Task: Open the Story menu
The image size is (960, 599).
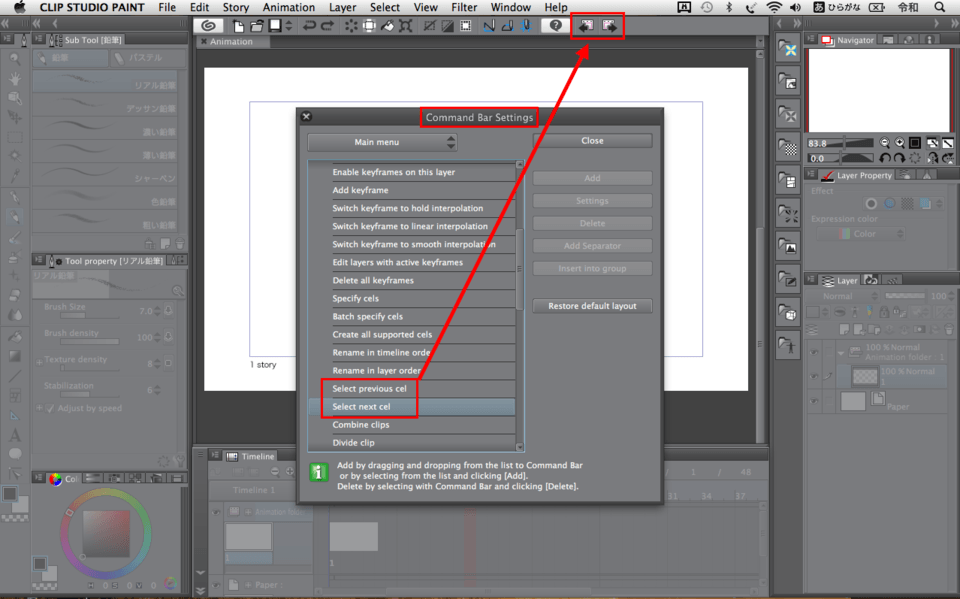Action: click(235, 7)
